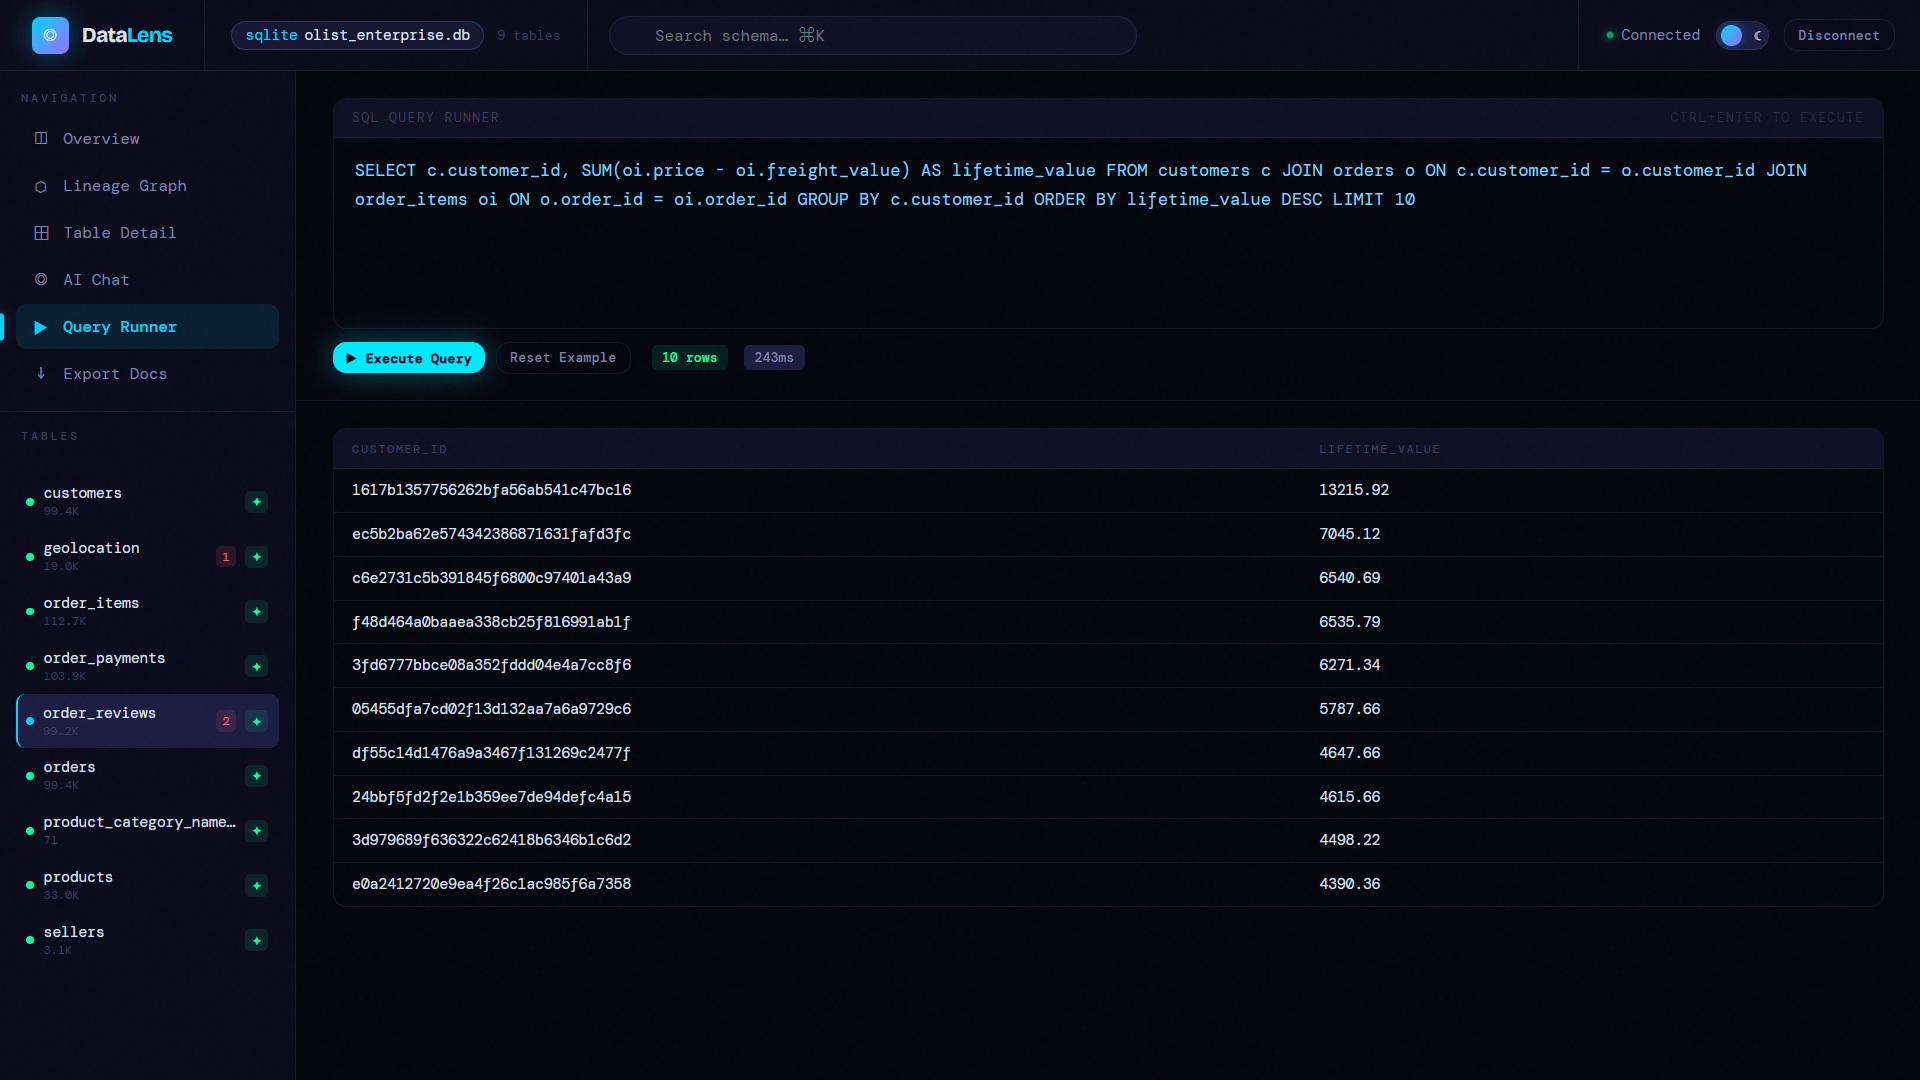Click the Lineage Graph hexagon icon

click(41, 186)
